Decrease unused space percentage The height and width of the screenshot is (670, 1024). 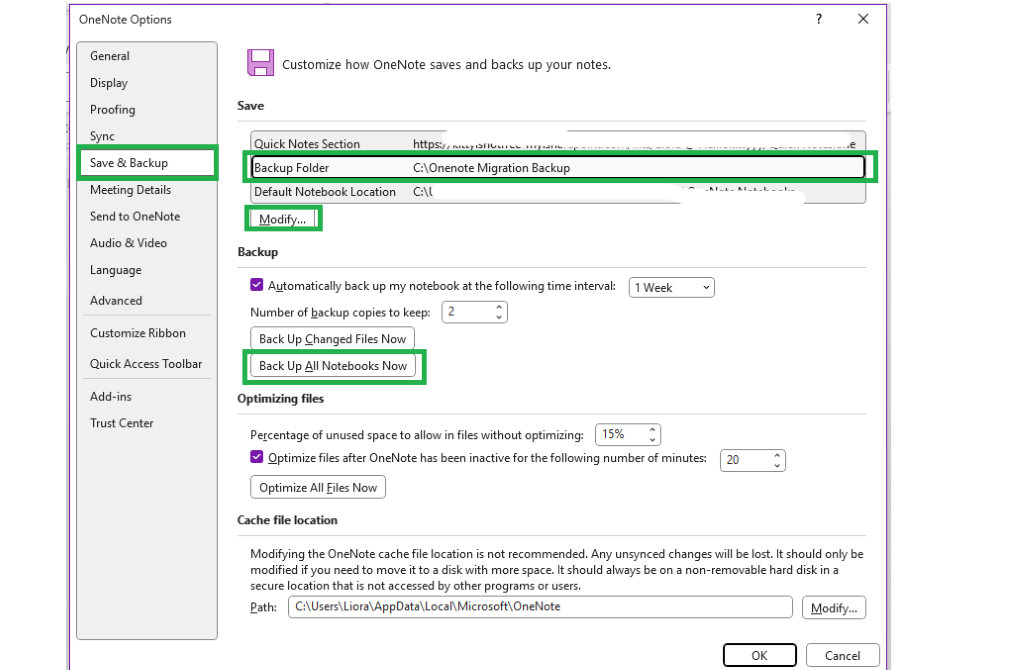pyautogui.click(x=652, y=439)
